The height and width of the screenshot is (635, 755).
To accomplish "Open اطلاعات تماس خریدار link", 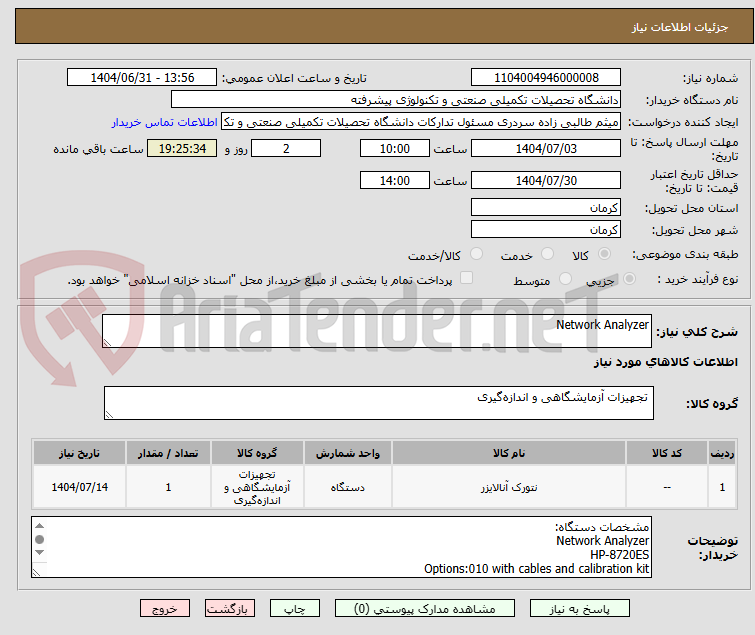I will [165, 122].
